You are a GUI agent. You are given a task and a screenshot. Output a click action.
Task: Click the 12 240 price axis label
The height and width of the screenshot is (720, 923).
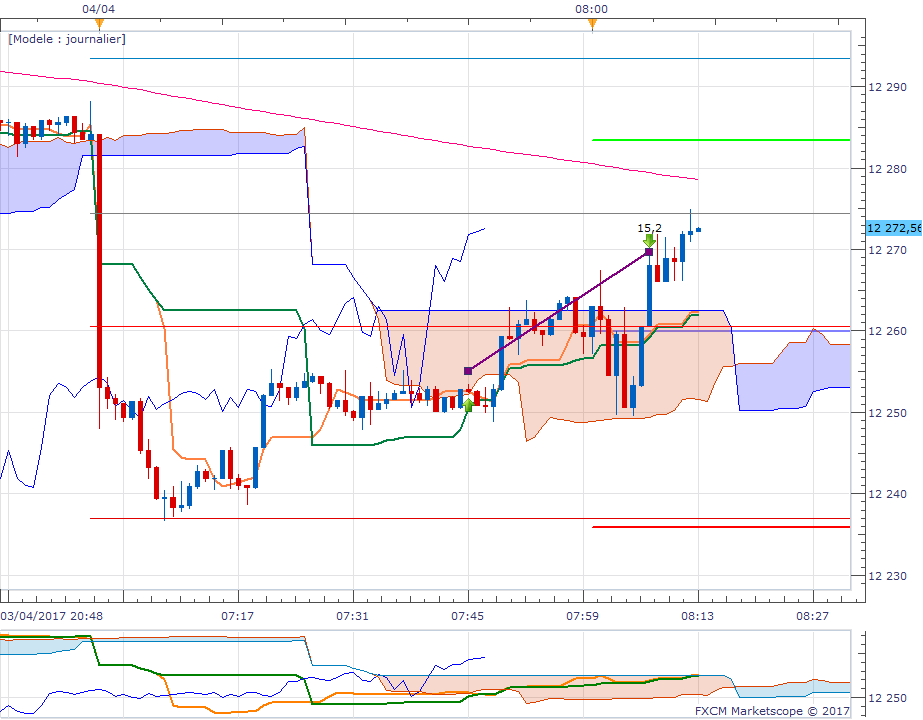(888, 494)
